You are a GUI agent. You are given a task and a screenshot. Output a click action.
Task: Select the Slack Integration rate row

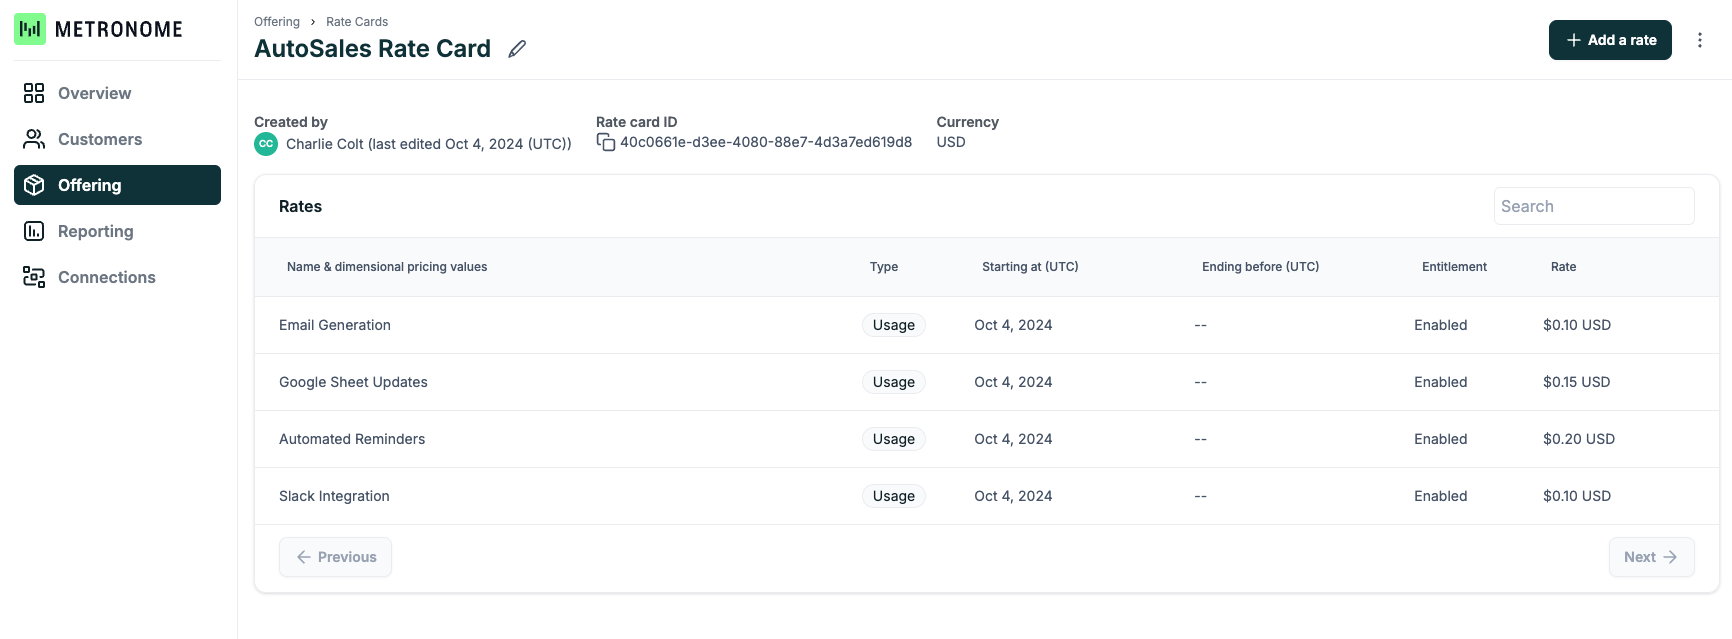(x=334, y=496)
